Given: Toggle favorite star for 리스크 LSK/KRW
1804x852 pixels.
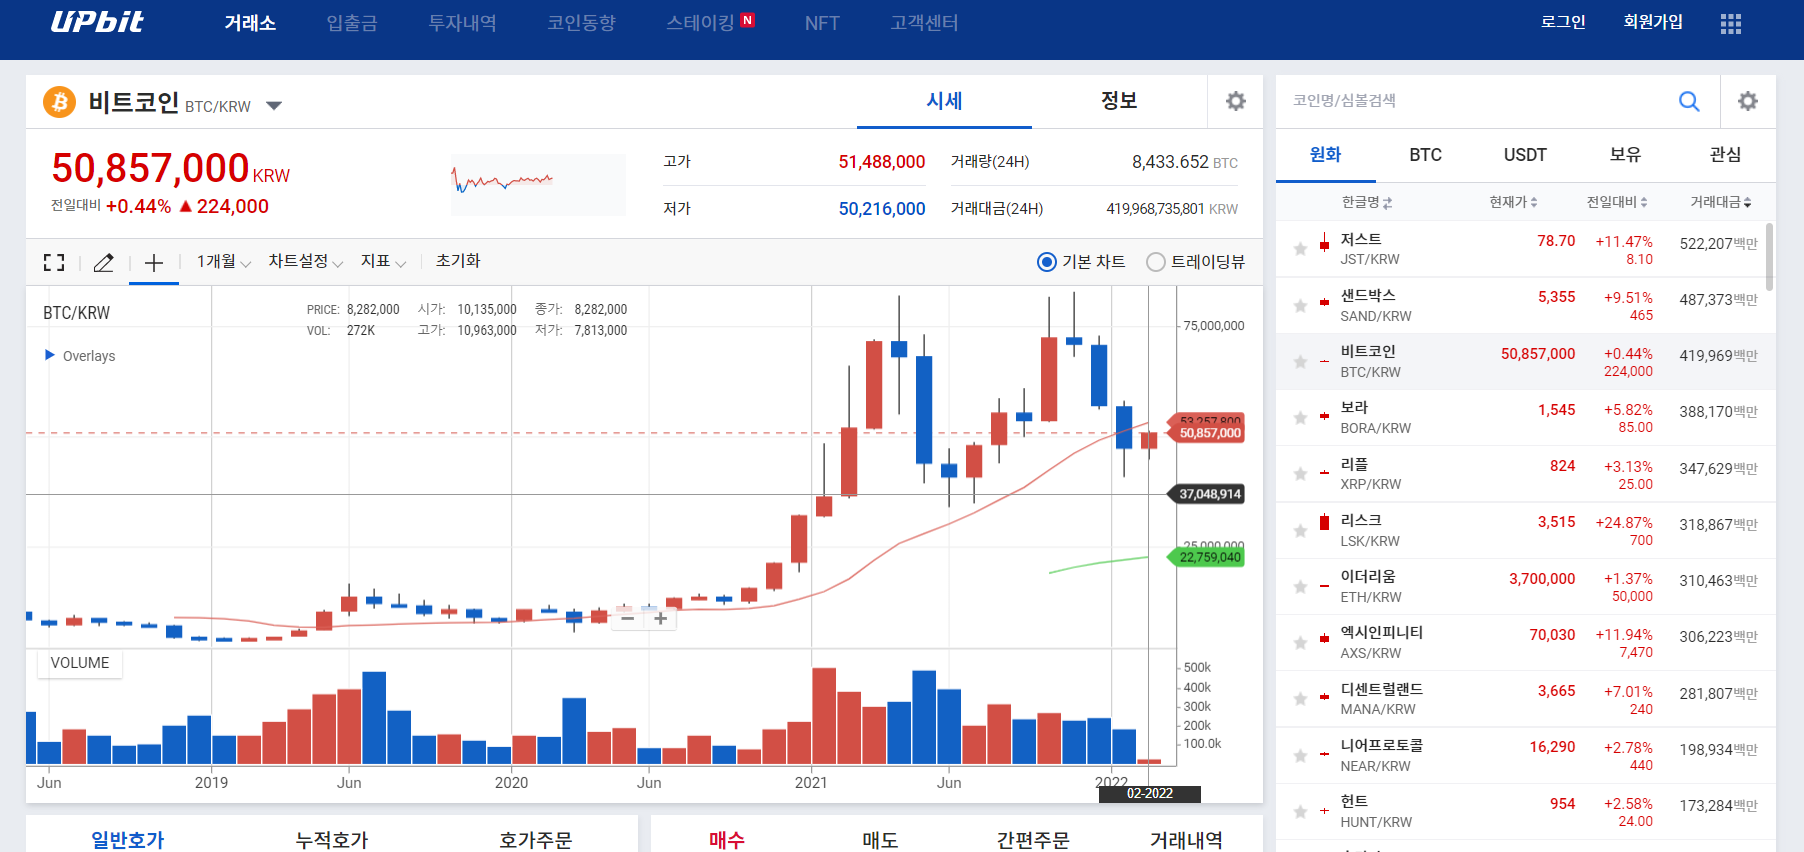Looking at the screenshot, I should (x=1300, y=530).
